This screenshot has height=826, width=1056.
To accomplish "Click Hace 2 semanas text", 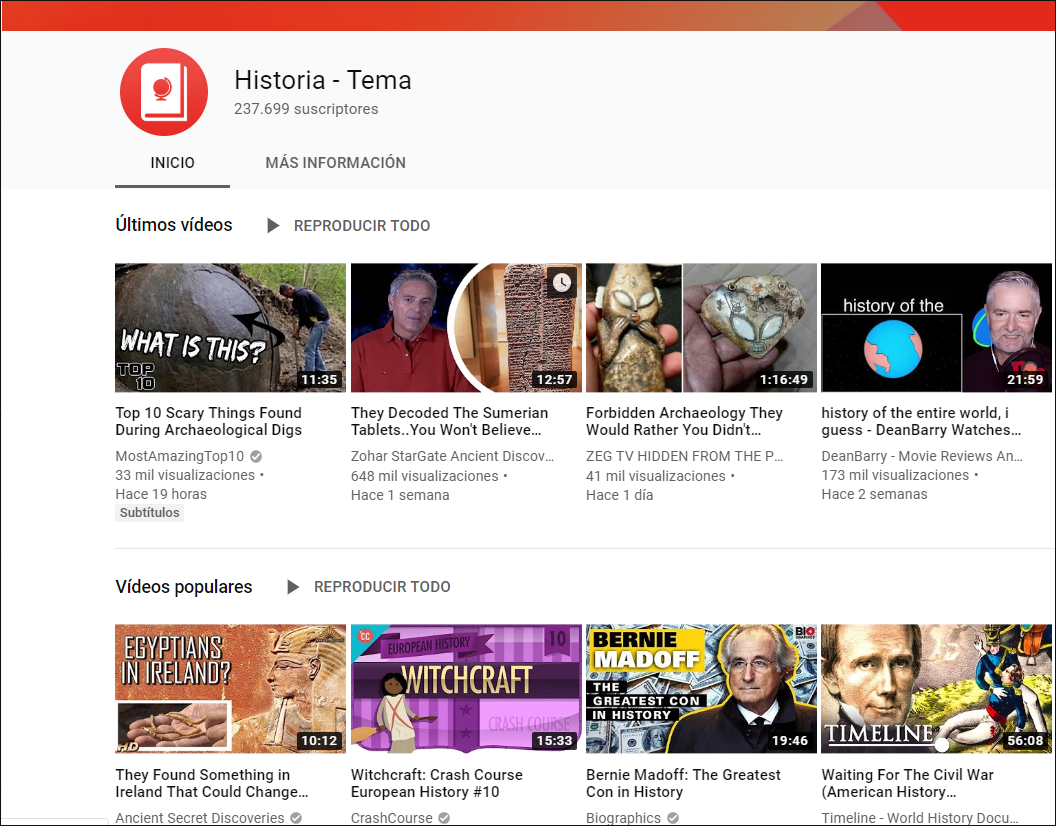I will point(874,494).
